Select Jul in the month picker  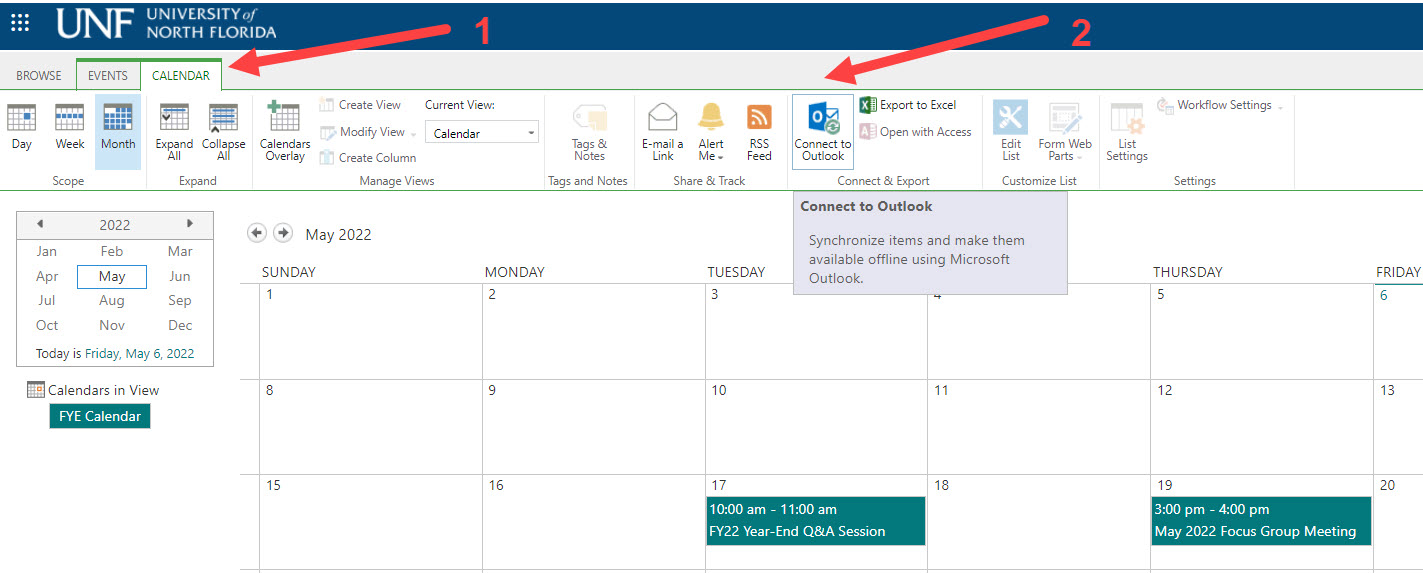click(46, 300)
